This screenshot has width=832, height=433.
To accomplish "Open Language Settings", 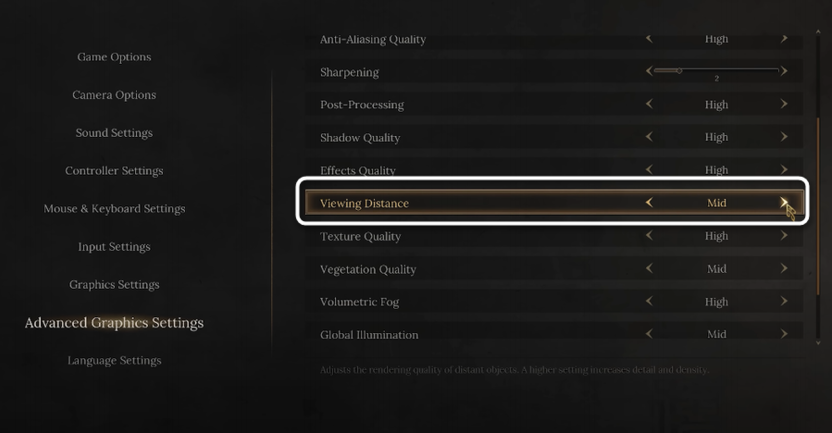I will point(114,360).
